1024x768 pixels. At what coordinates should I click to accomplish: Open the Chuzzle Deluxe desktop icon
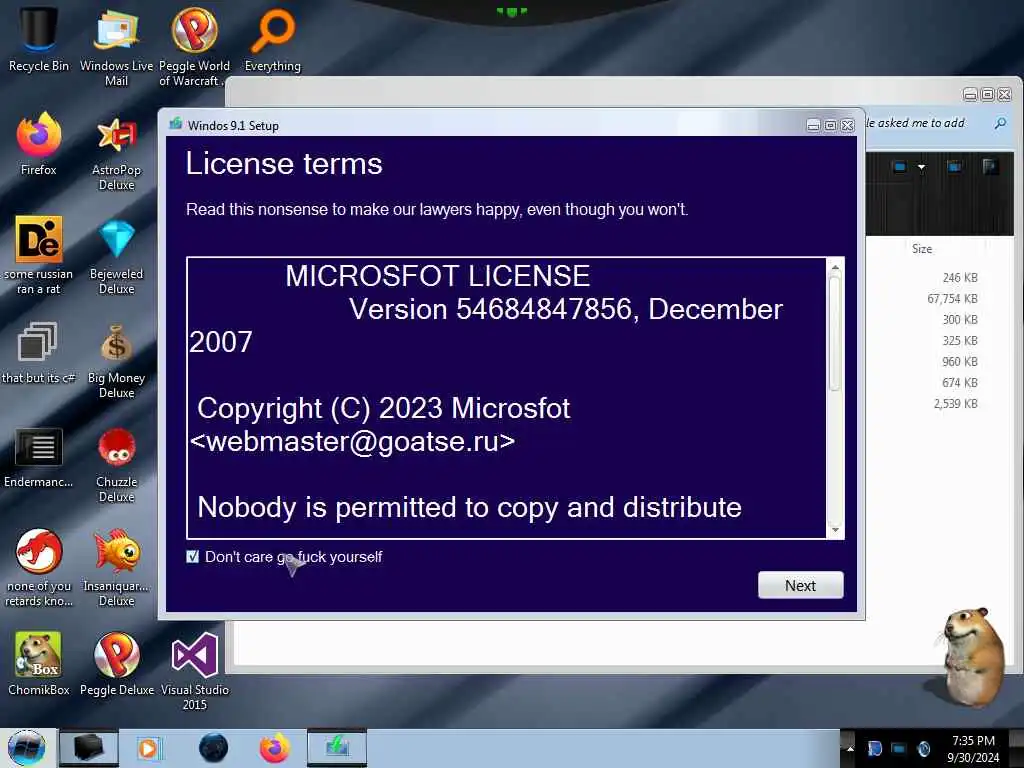116,465
